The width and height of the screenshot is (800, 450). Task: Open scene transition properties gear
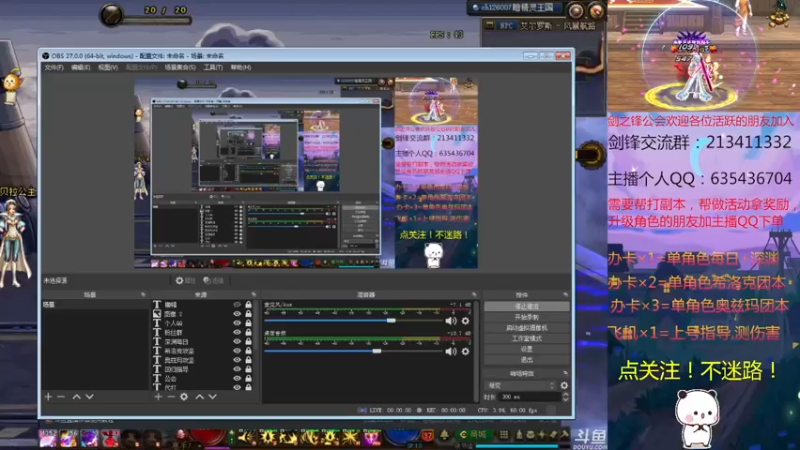point(564,386)
